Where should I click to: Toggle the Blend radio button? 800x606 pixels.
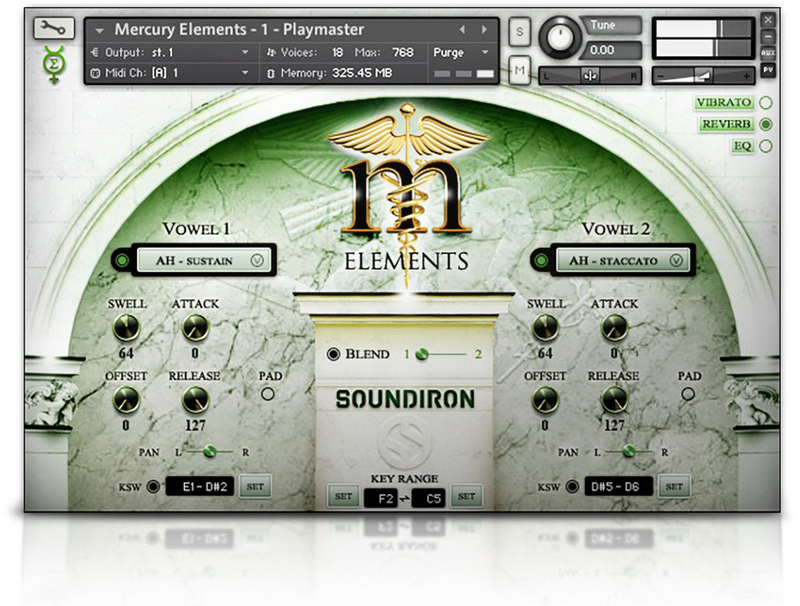pyautogui.click(x=333, y=354)
